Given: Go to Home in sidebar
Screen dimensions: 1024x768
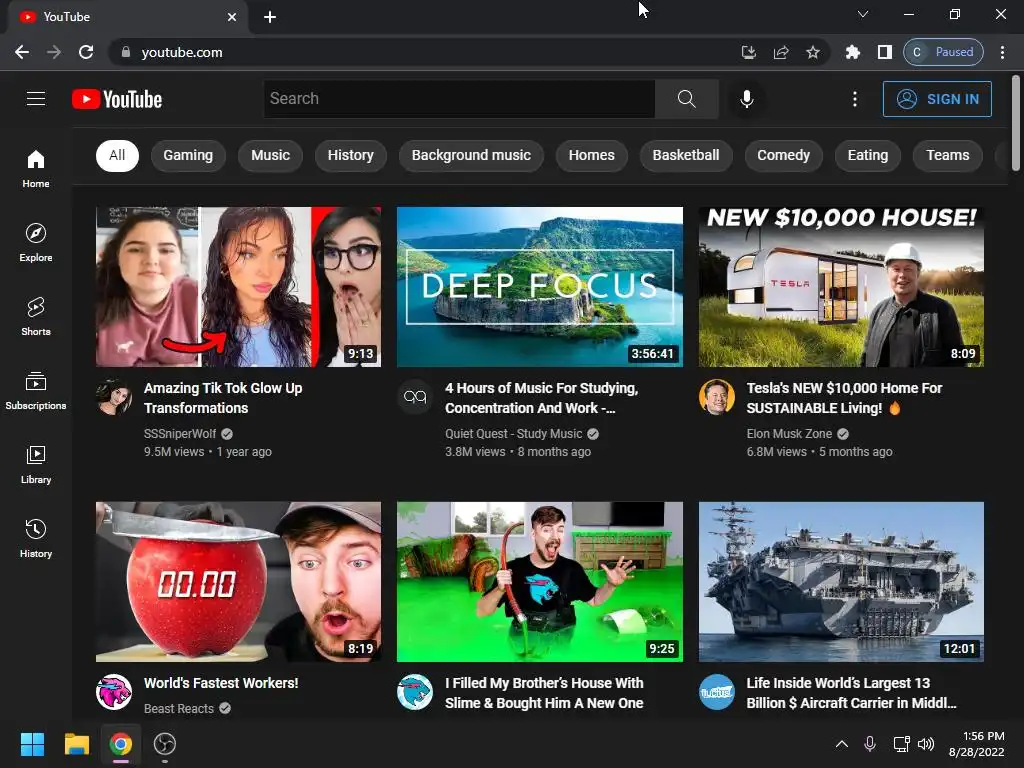Looking at the screenshot, I should (x=36, y=169).
